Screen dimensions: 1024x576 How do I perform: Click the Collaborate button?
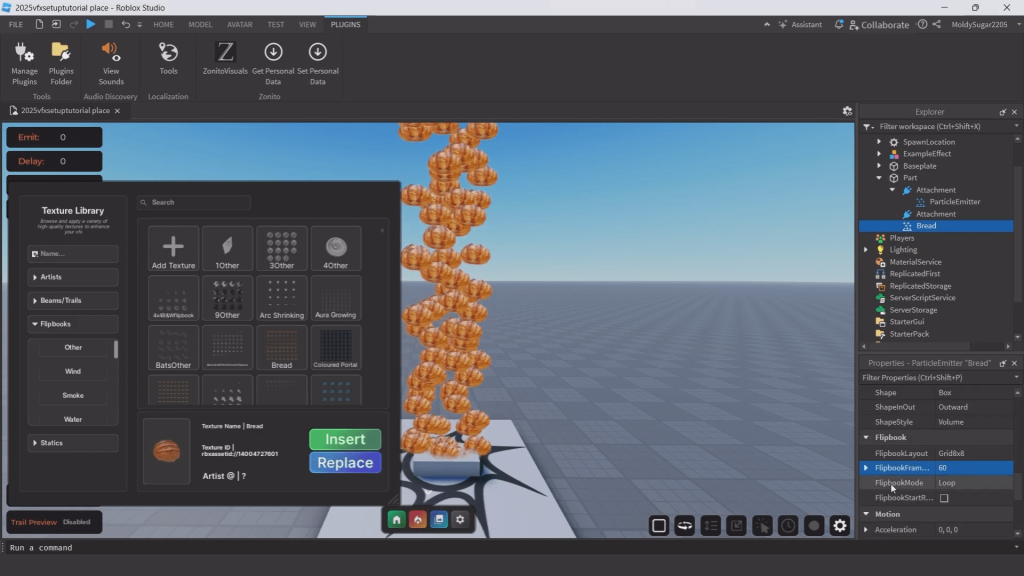879,25
